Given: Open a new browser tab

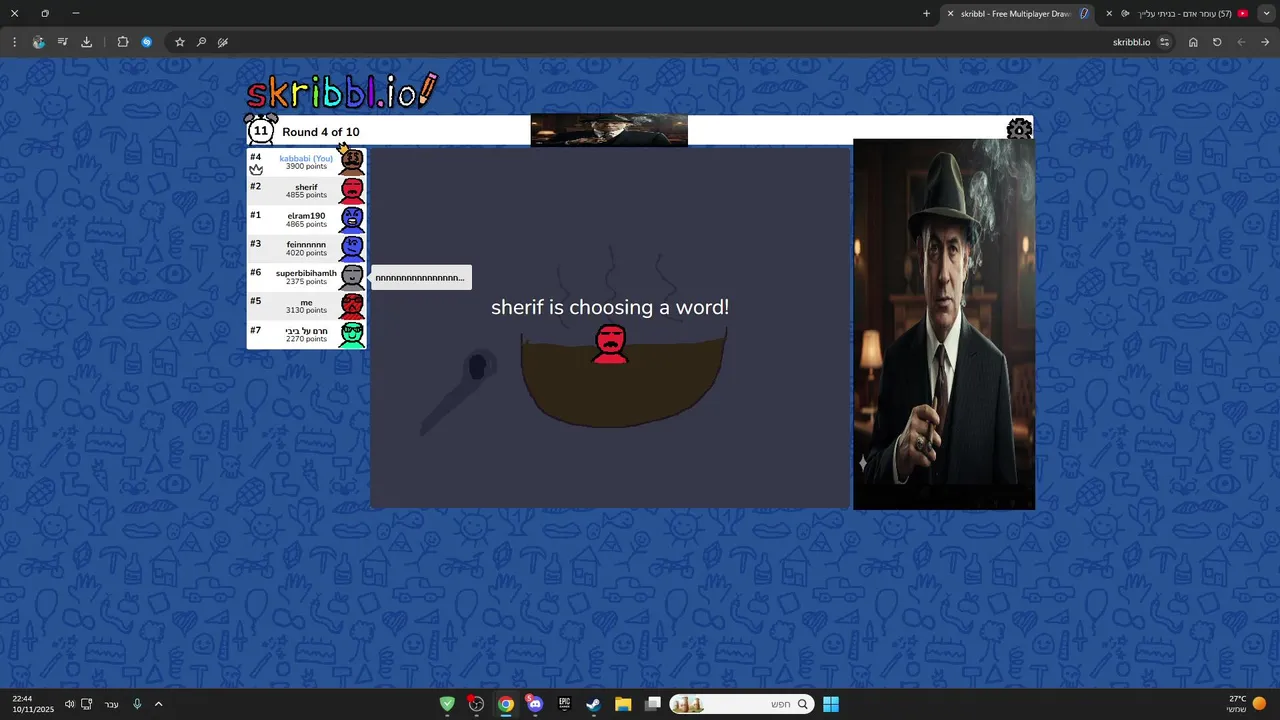Looking at the screenshot, I should (x=926, y=14).
